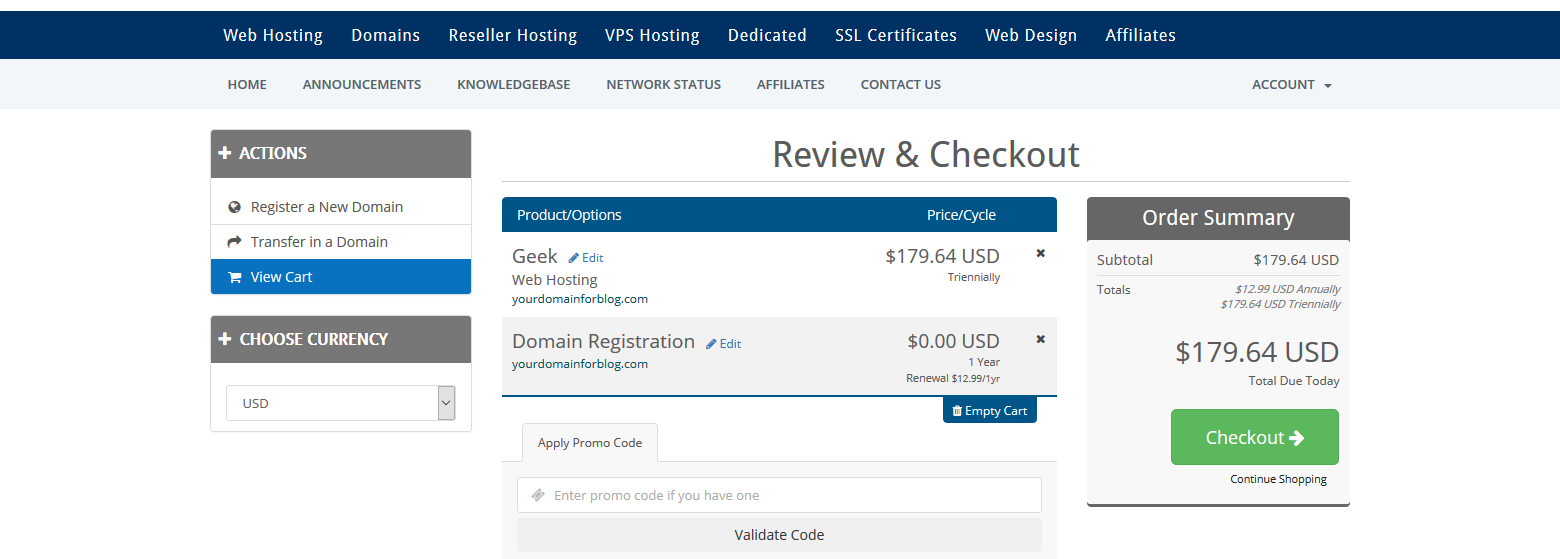This screenshot has height=559, width=1560.
Task: Remove Domain Registration item with X icon
Action: tap(1040, 340)
